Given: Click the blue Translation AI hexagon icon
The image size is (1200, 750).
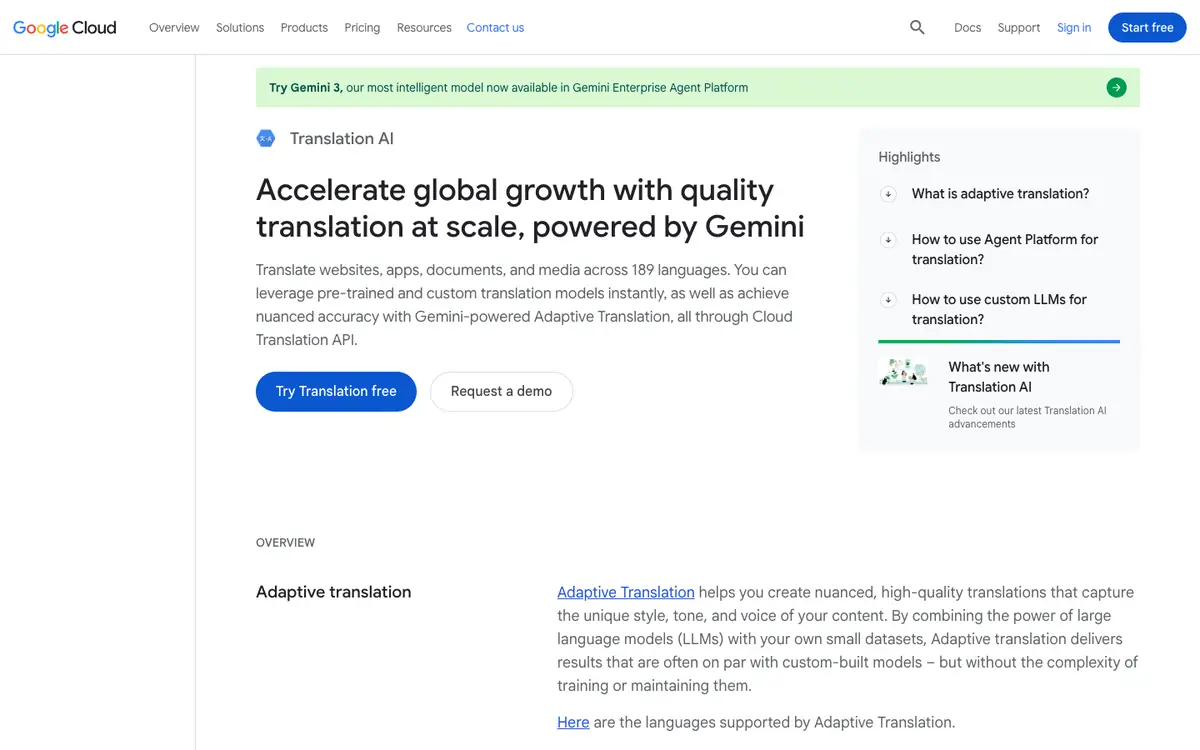Looking at the screenshot, I should 265,139.
